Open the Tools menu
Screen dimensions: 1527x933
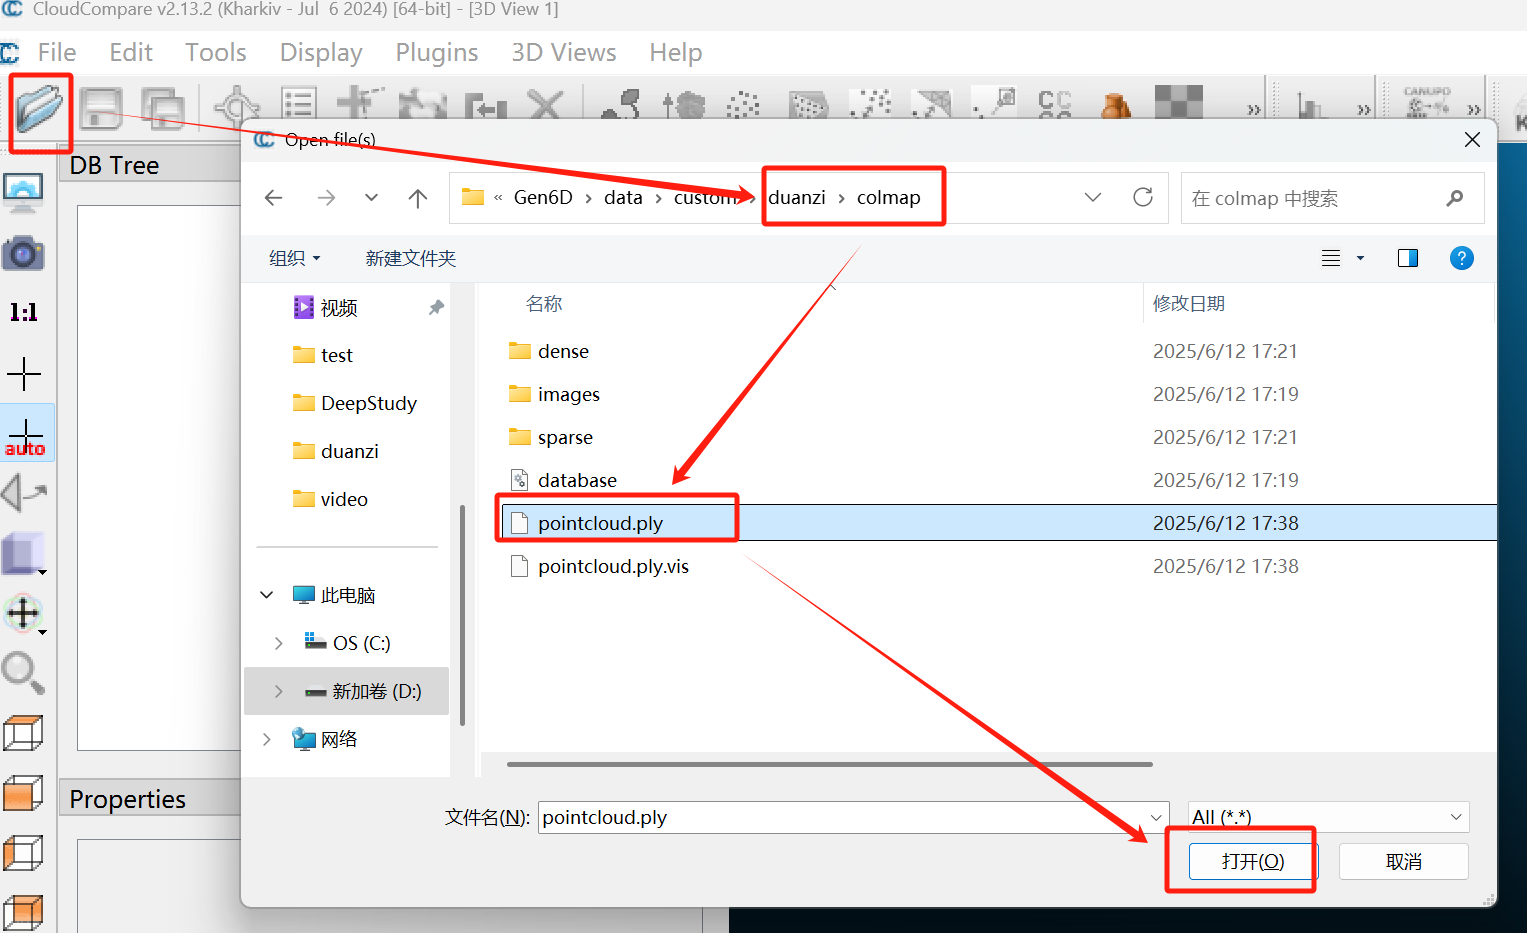click(x=215, y=52)
